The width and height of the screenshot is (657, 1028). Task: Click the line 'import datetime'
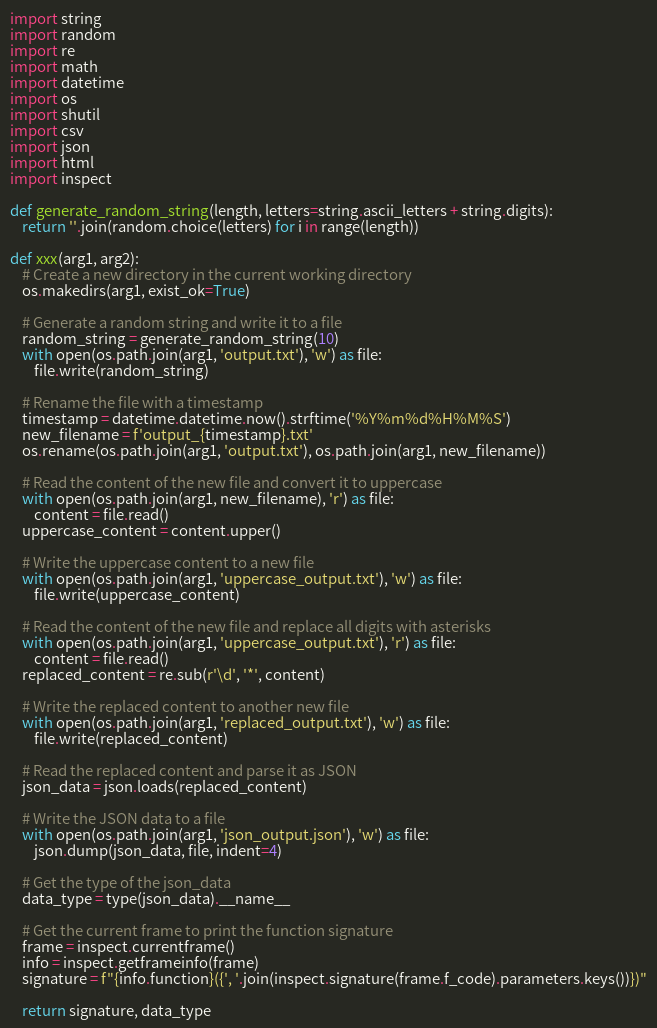point(67,83)
